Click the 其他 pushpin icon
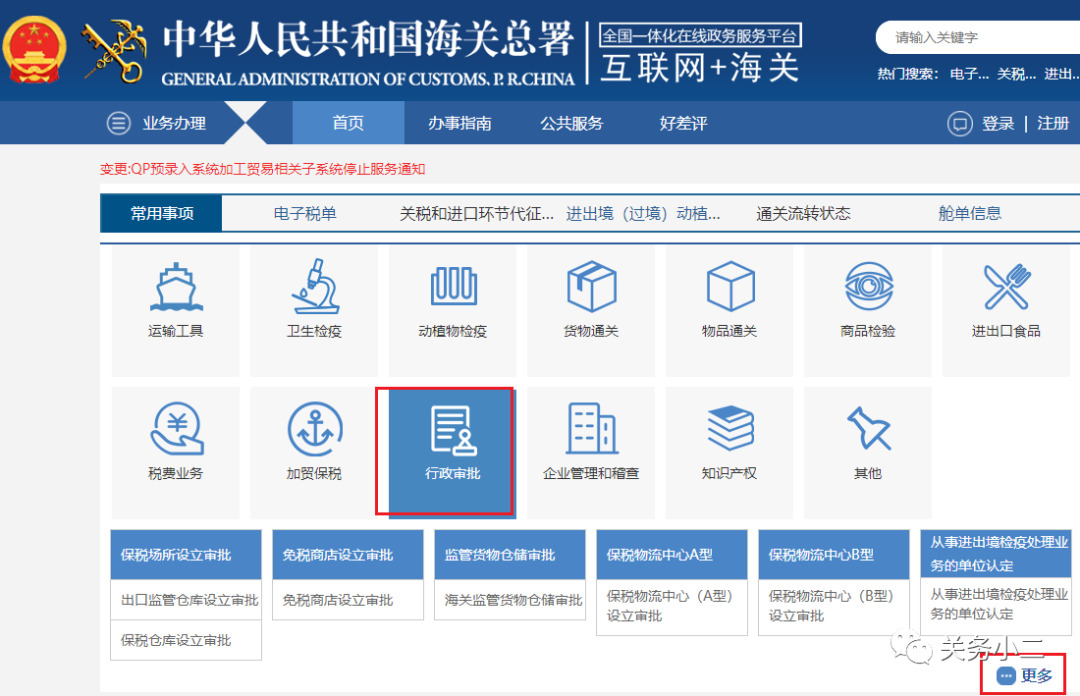The height and width of the screenshot is (696, 1080). click(868, 431)
